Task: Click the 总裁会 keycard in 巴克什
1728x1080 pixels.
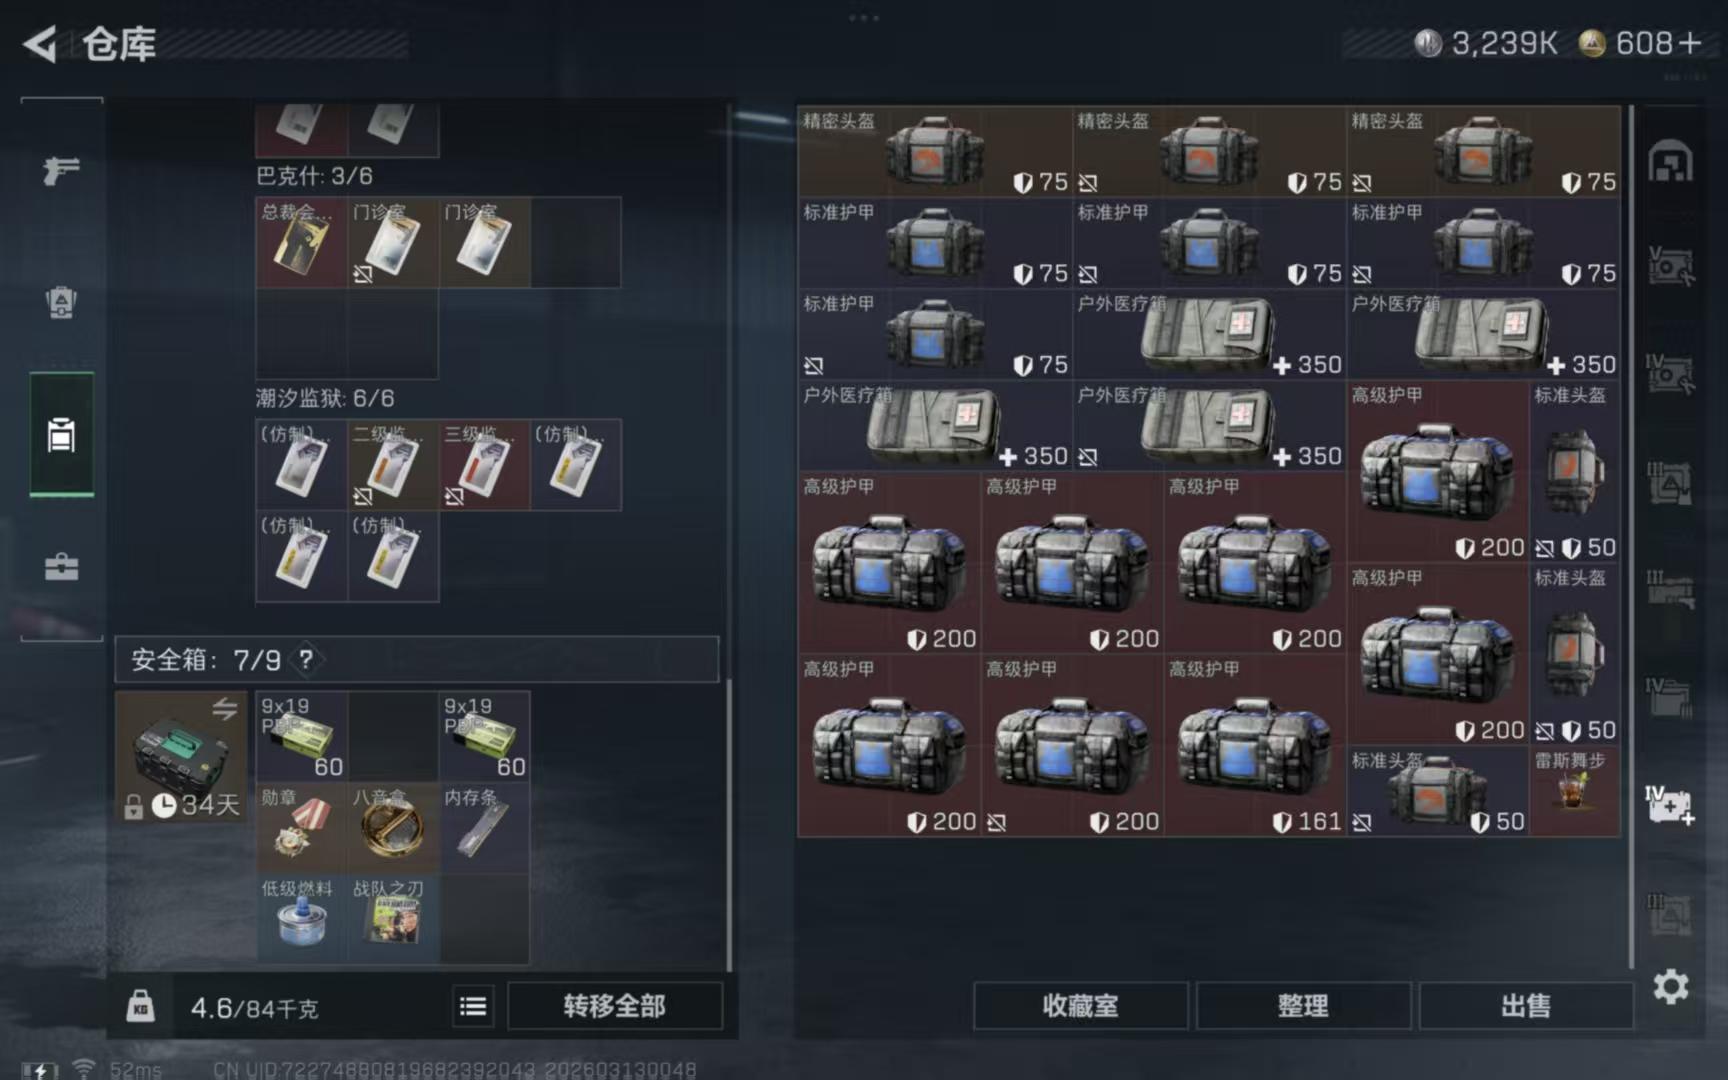Action: tap(302, 243)
